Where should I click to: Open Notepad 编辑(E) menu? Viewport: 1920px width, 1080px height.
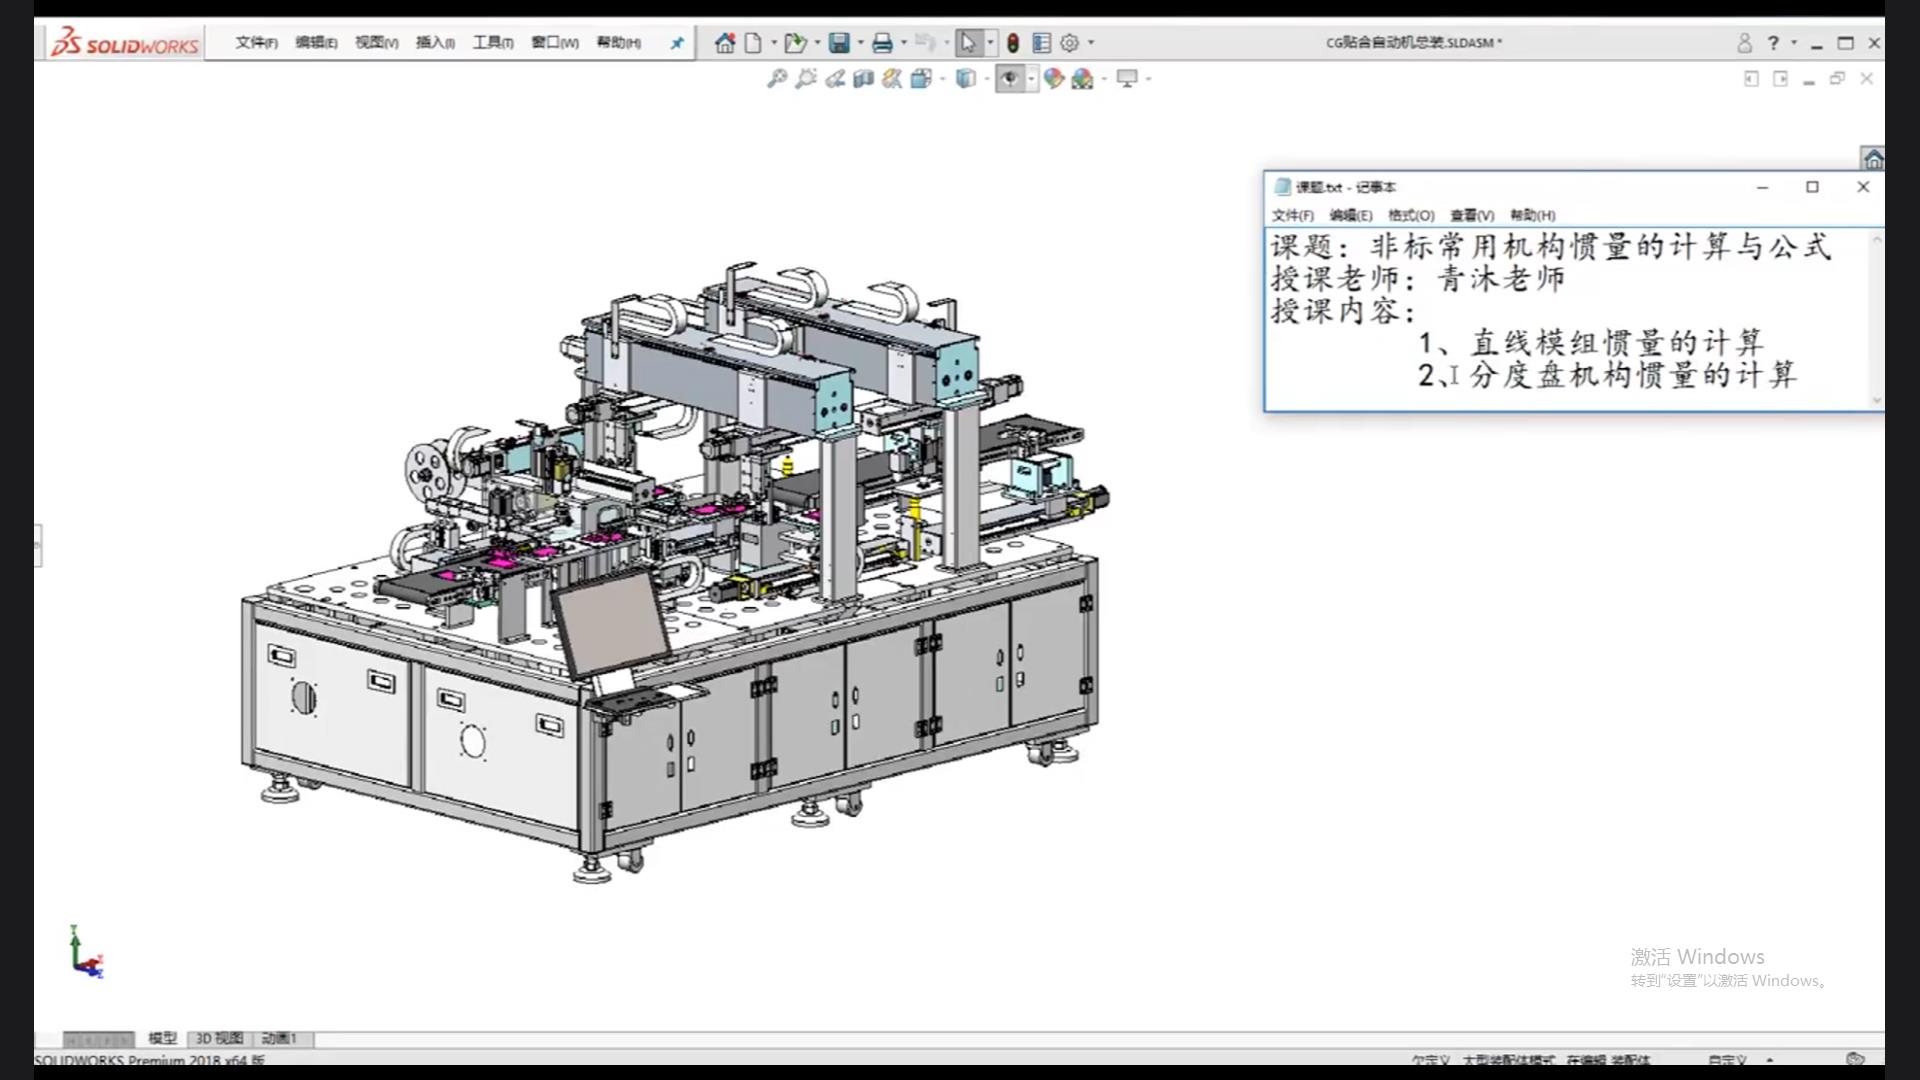tap(1351, 215)
